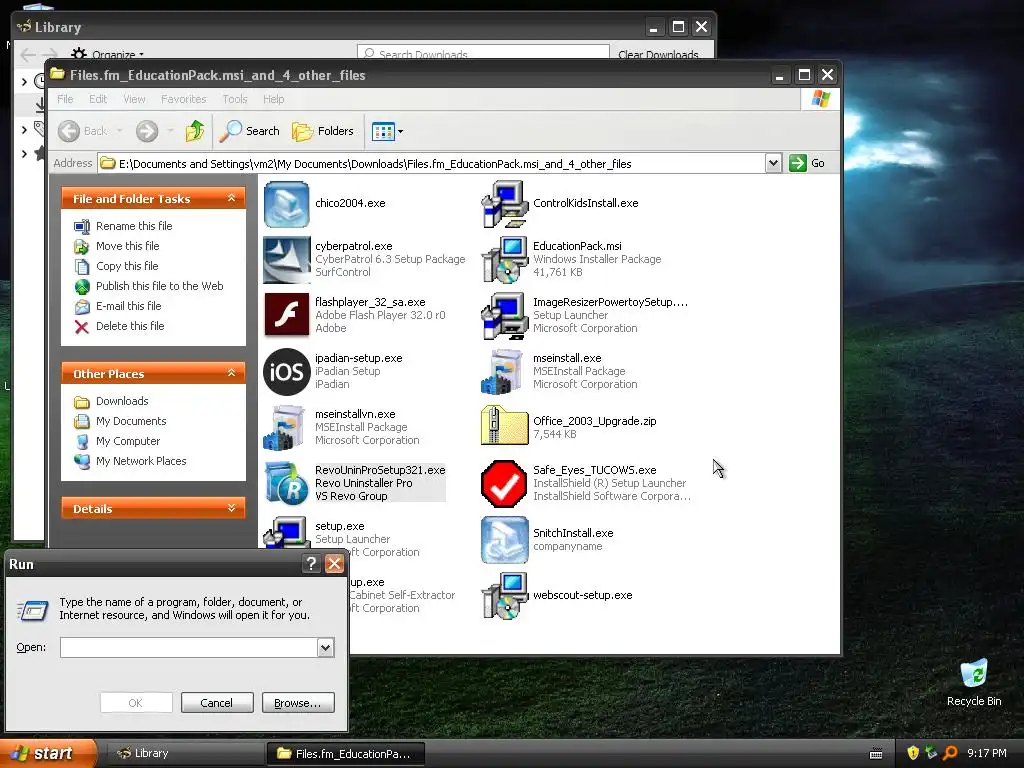1024x768 pixels.
Task: Switch to Library taskbar button
Action: [184, 753]
